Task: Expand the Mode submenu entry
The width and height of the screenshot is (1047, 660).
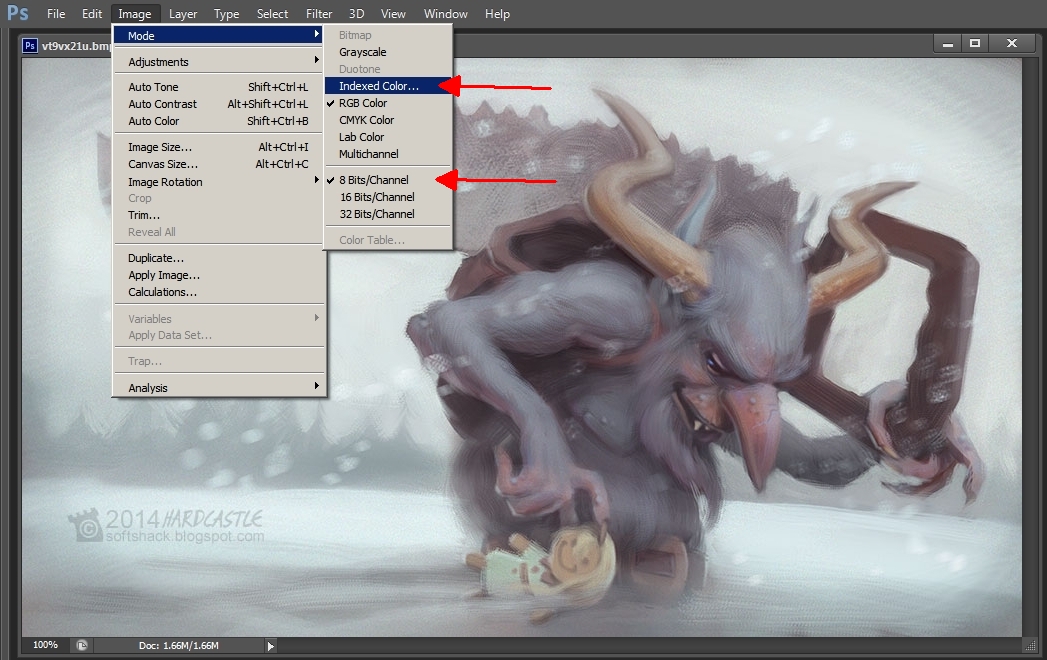Action: 218,35
